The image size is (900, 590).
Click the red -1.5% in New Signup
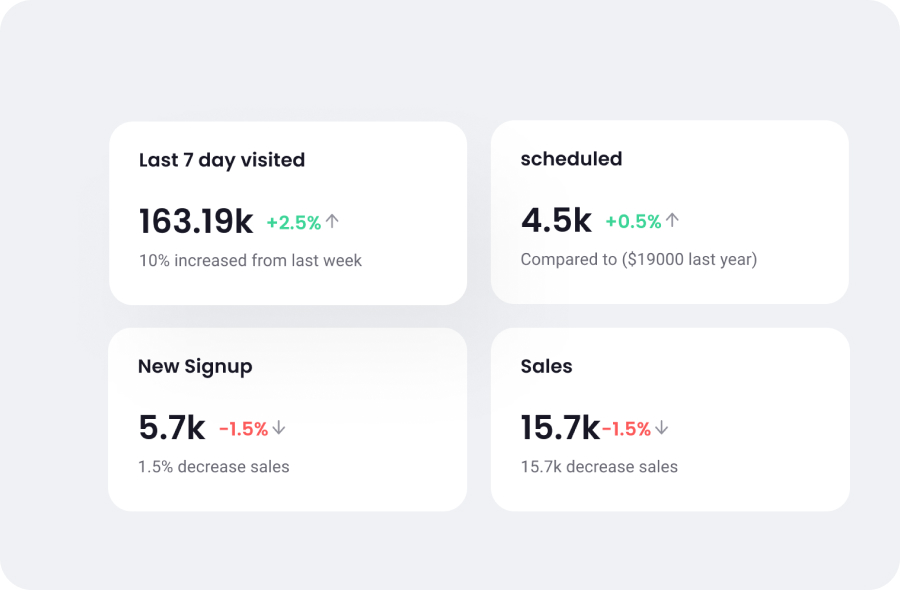[x=243, y=429]
